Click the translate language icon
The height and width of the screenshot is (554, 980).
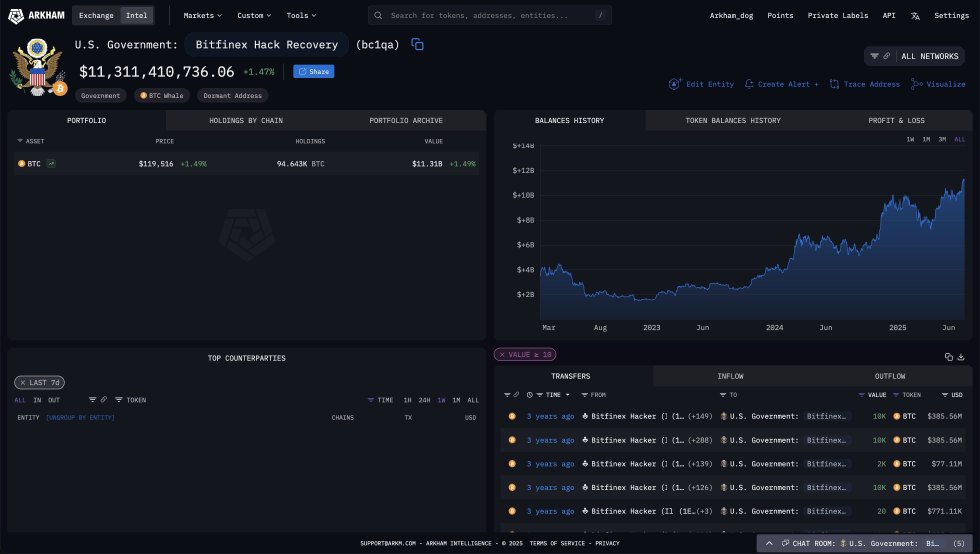(x=915, y=16)
